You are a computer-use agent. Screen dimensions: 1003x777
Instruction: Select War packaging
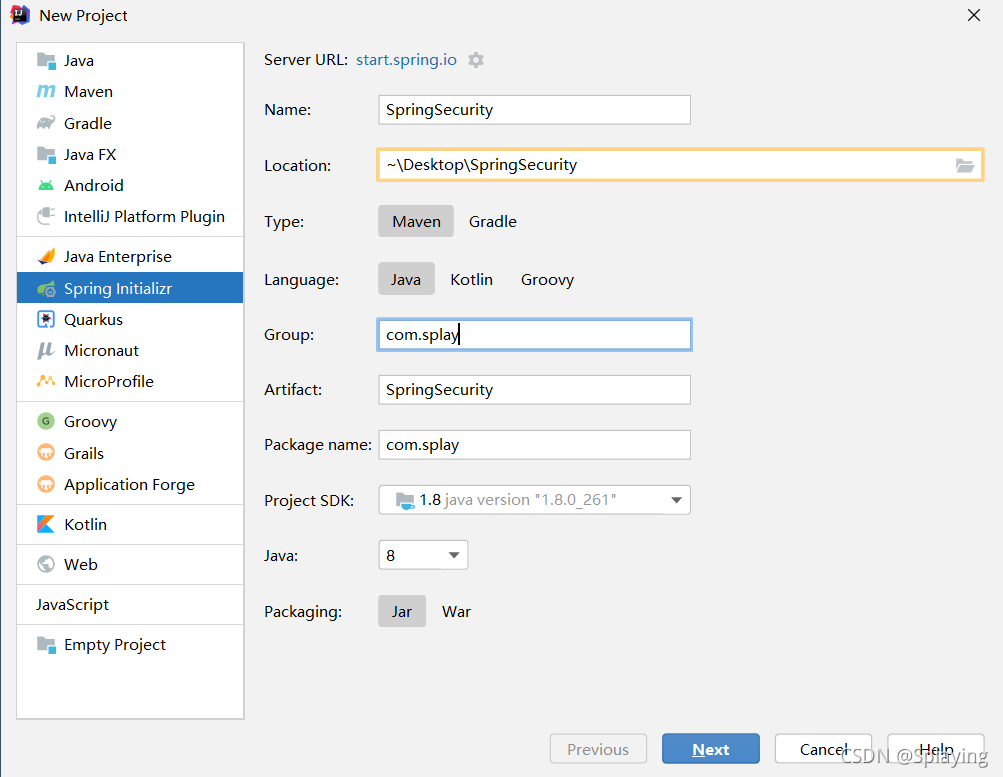coord(456,611)
